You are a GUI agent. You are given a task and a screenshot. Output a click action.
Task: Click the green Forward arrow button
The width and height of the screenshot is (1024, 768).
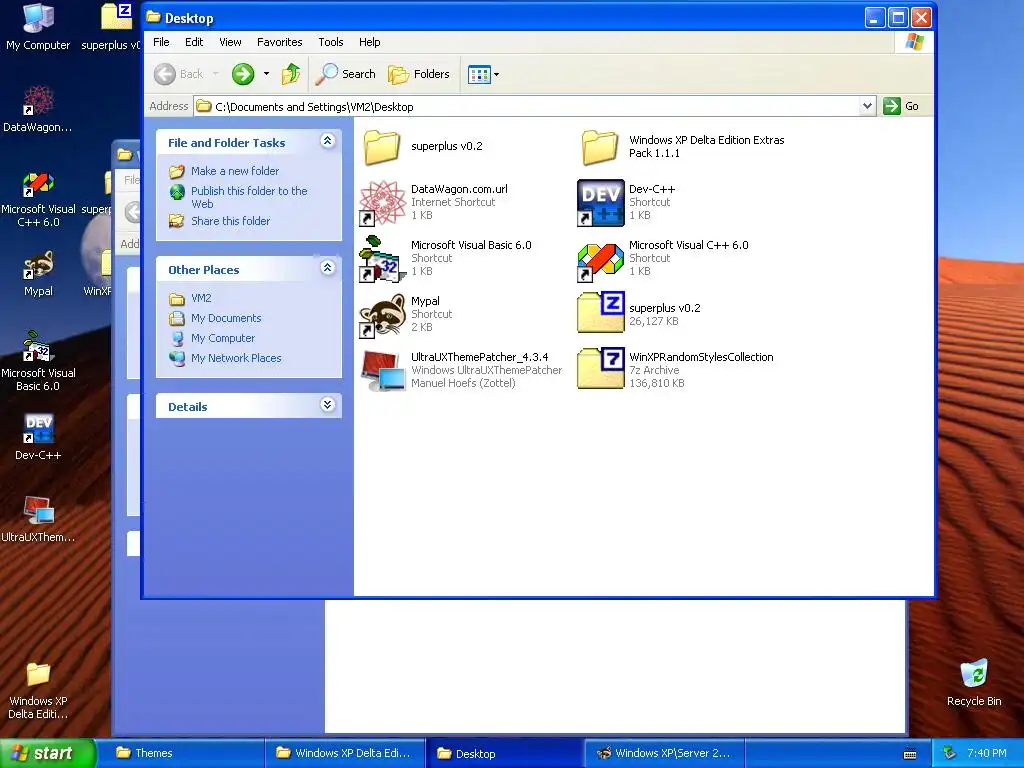click(x=243, y=74)
